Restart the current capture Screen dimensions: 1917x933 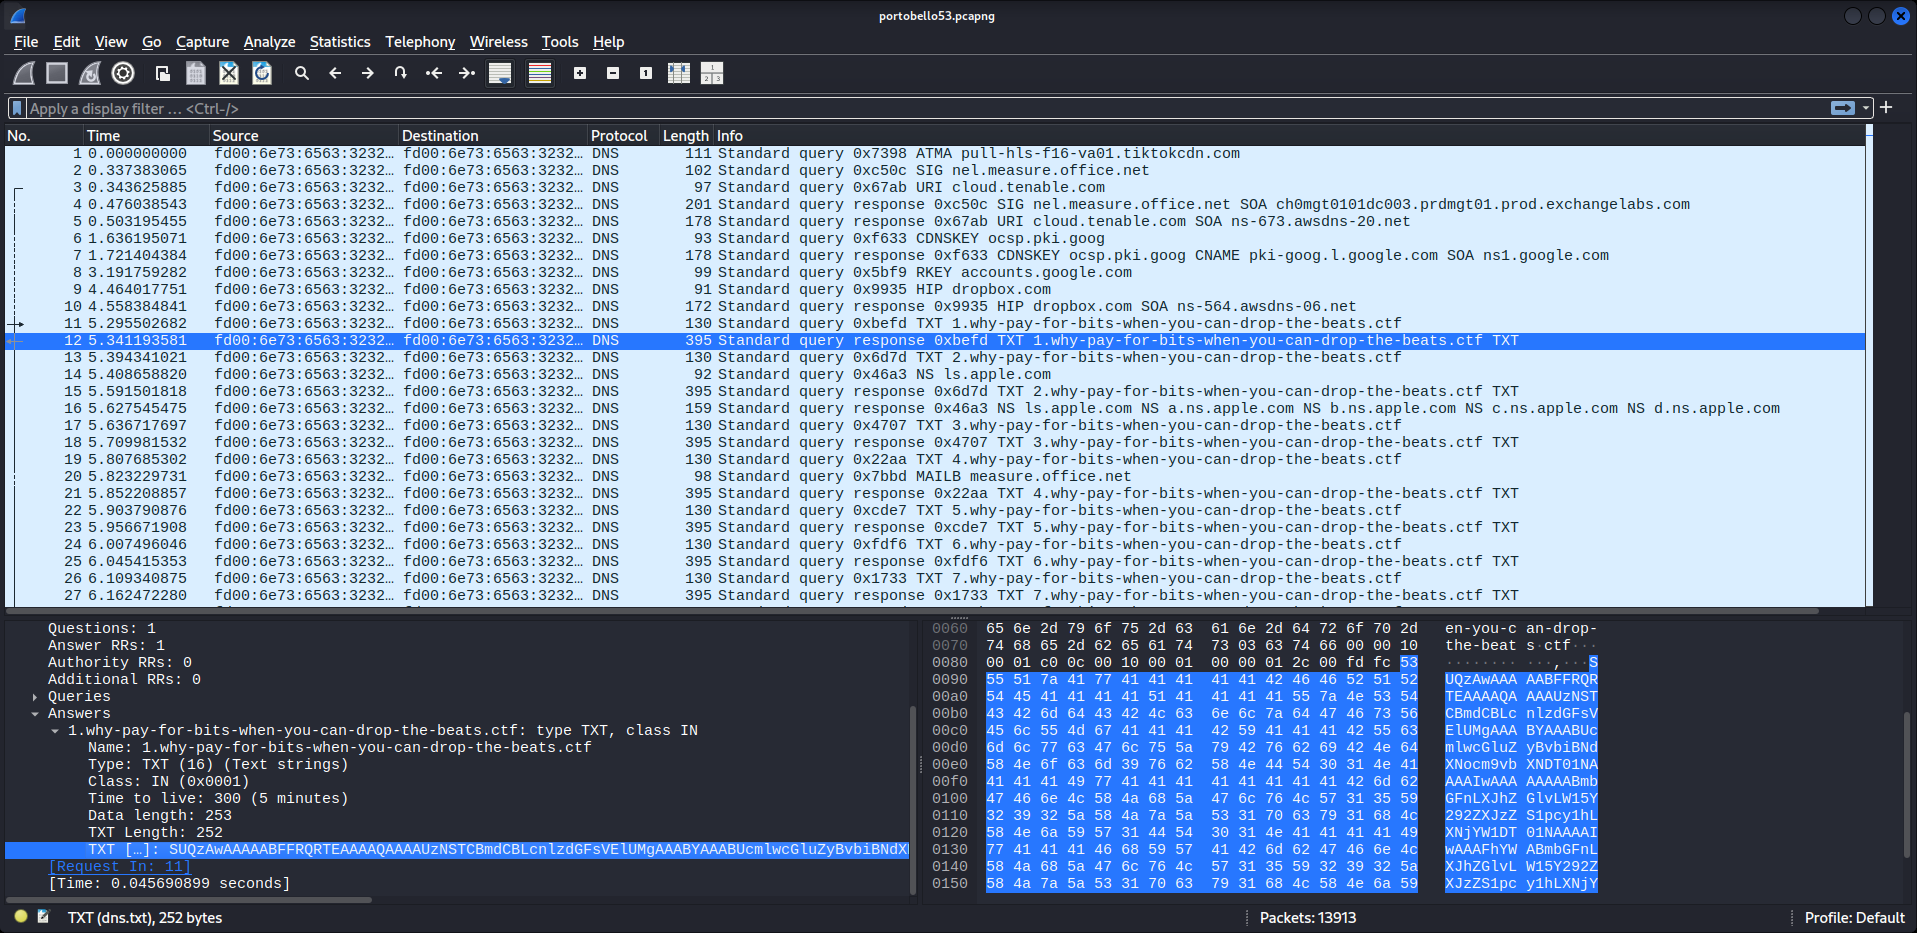coord(90,73)
